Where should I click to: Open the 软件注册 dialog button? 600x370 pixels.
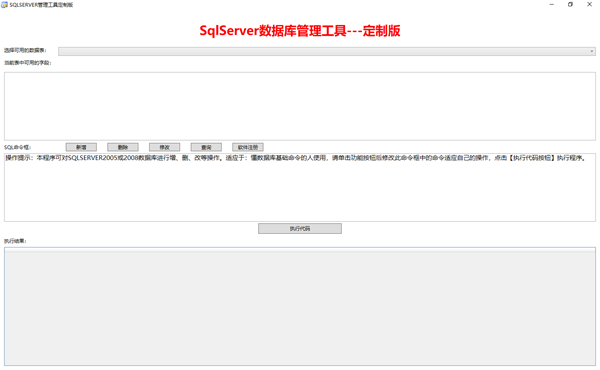(248, 147)
